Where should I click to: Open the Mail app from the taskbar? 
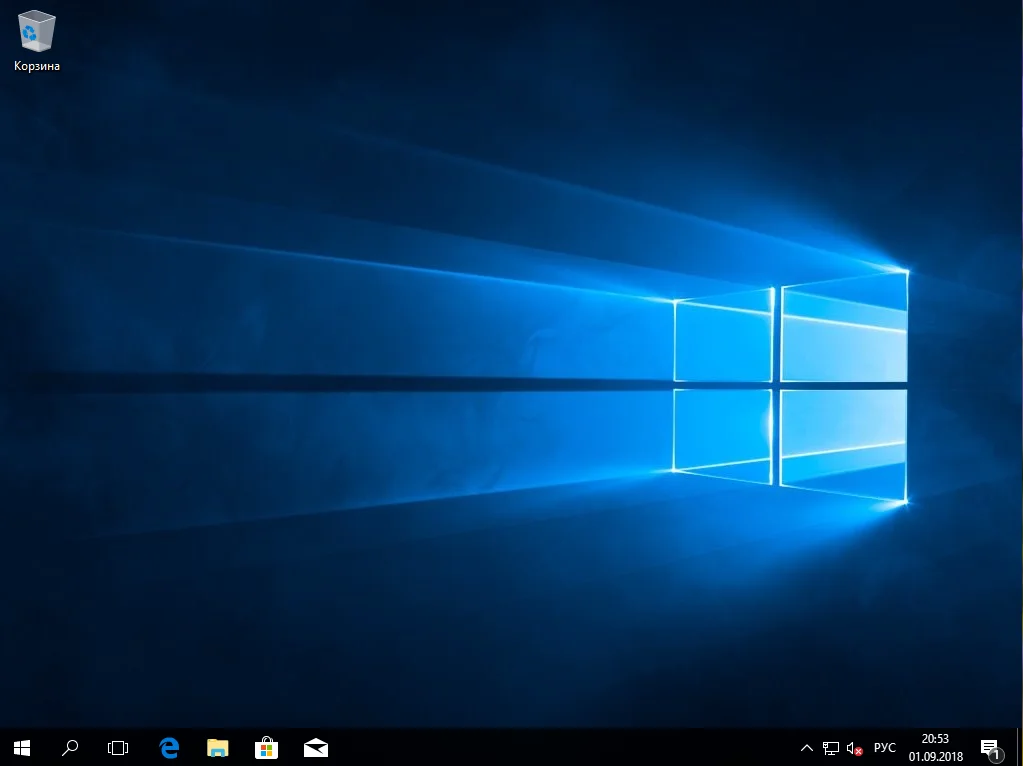316,747
